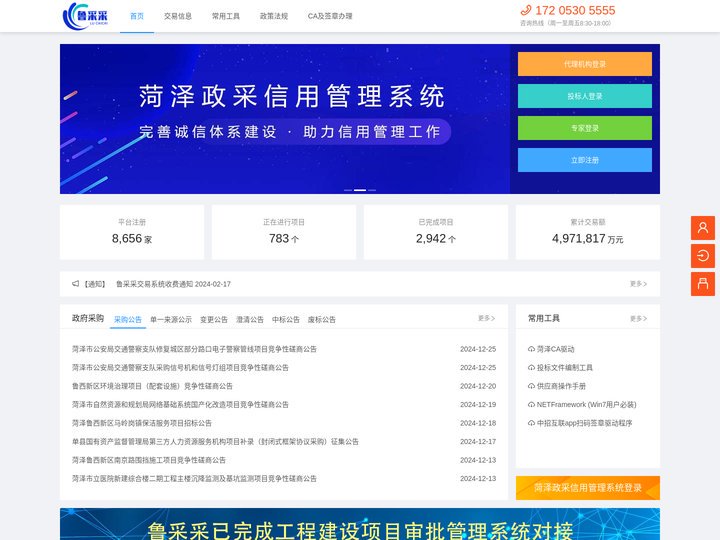Open the 供应商操作手册 link
The width and height of the screenshot is (720, 540).
561,386
